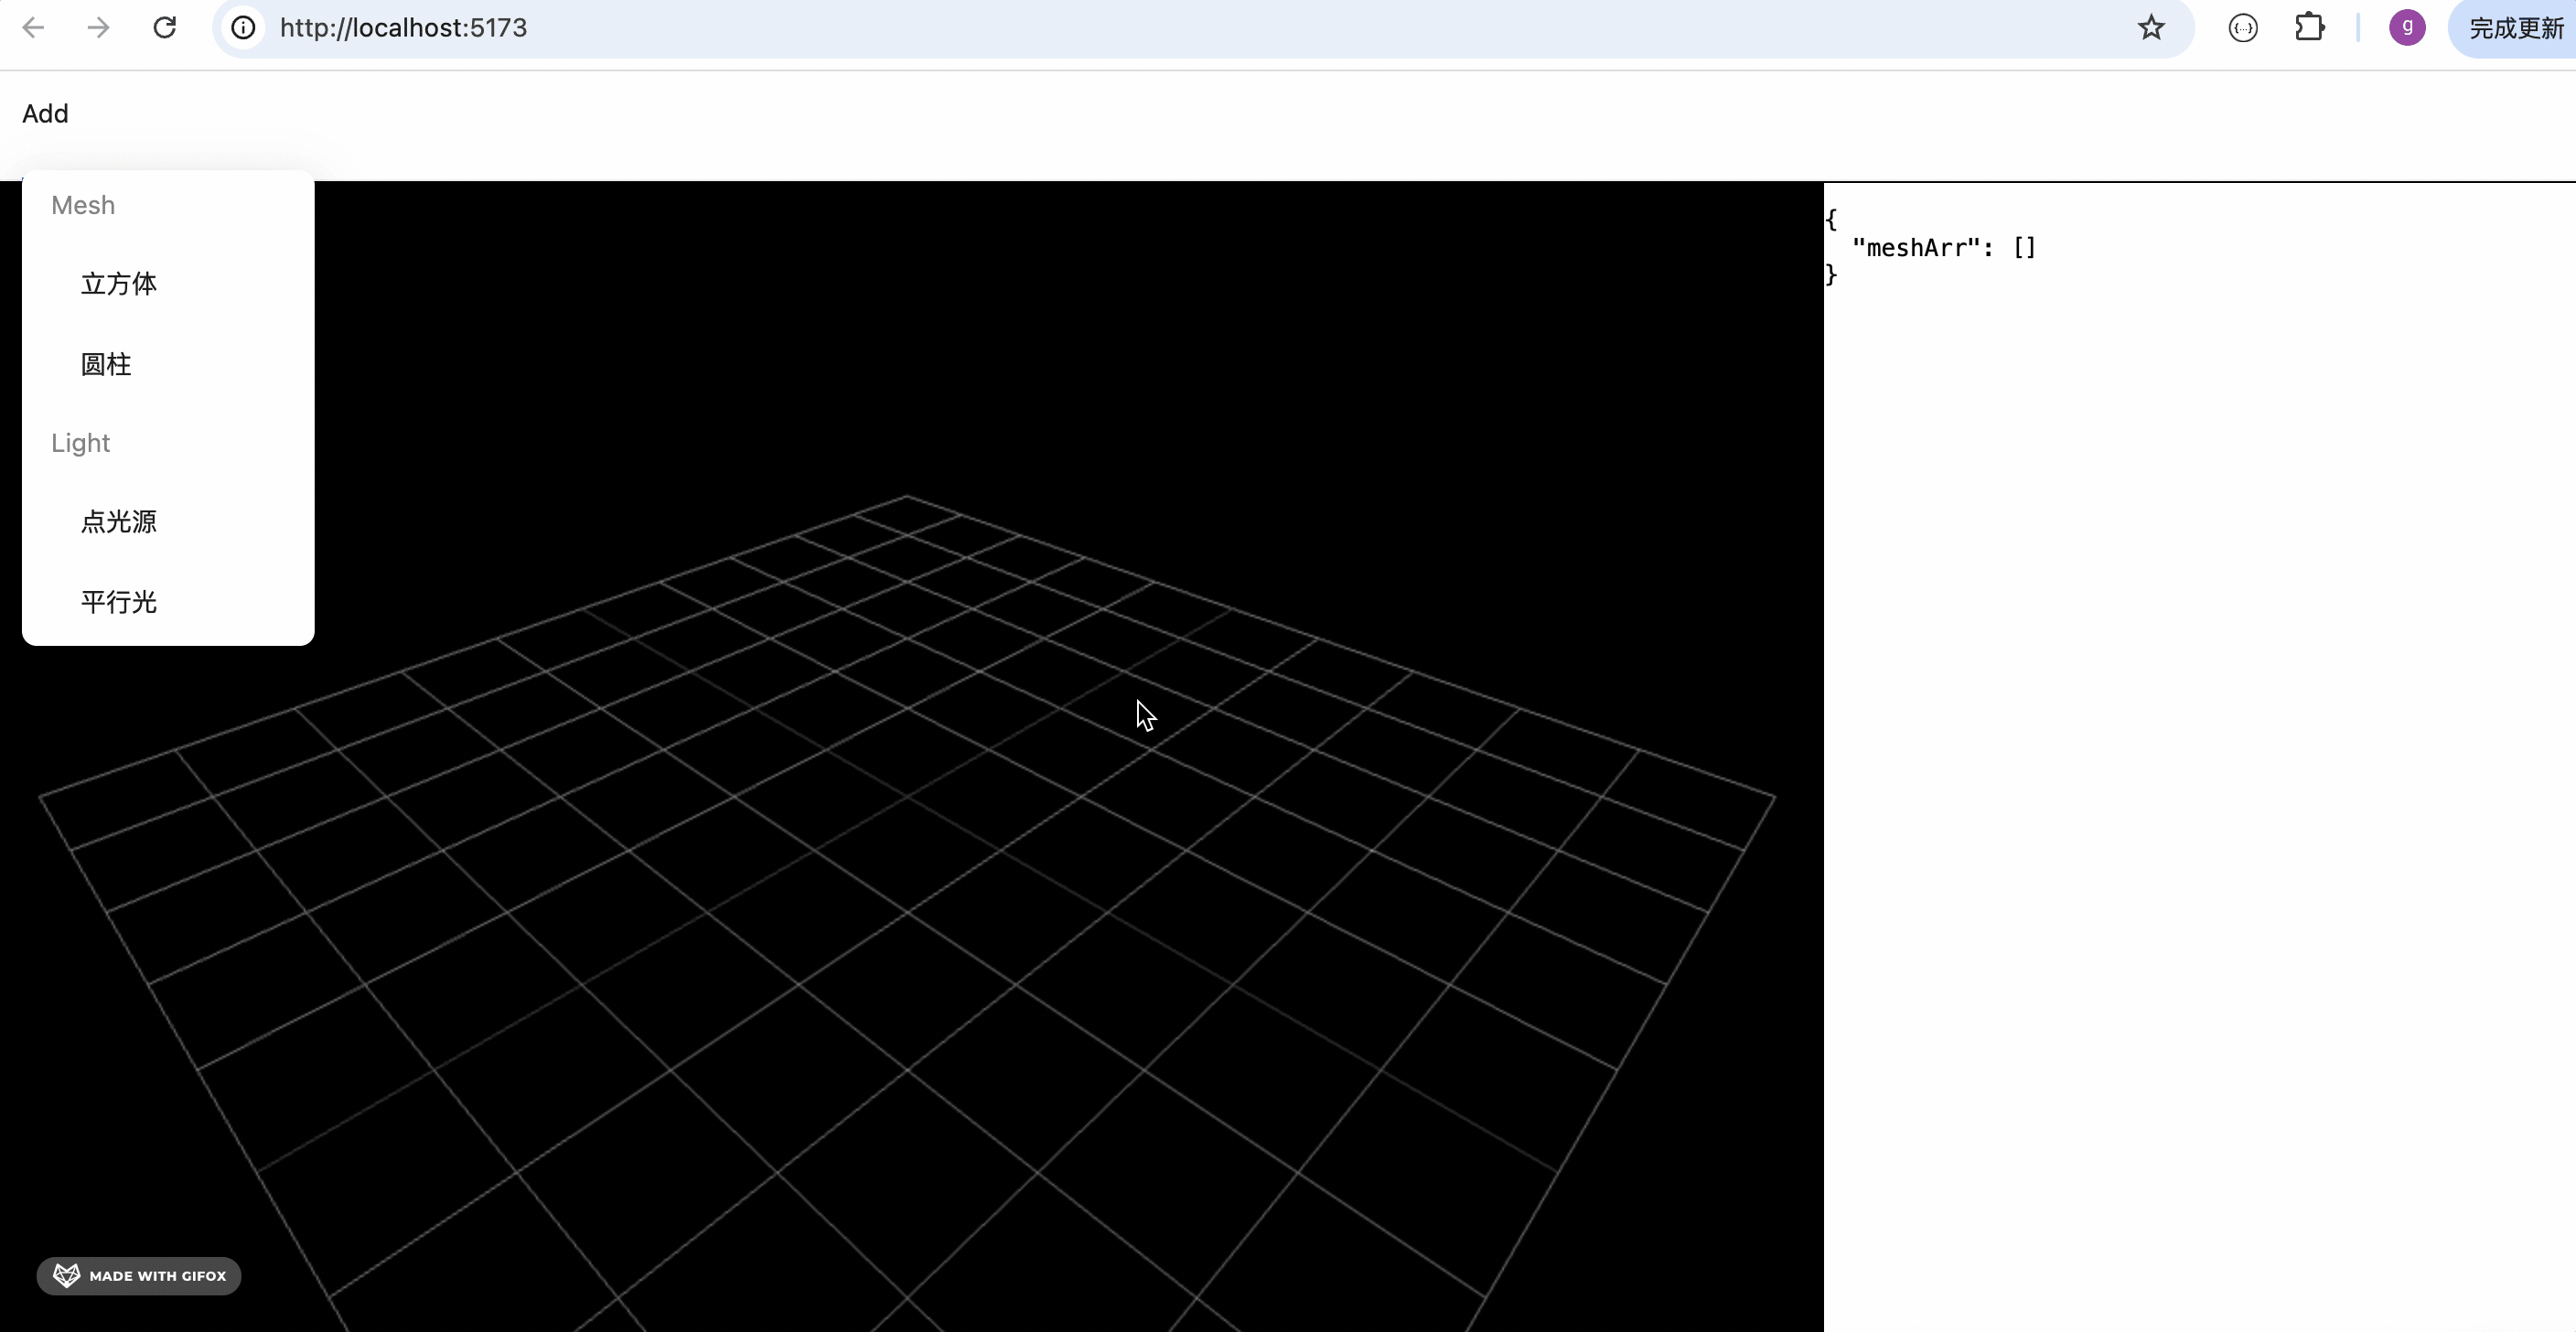
Task: Reload the localhost page
Action: [x=165, y=27]
